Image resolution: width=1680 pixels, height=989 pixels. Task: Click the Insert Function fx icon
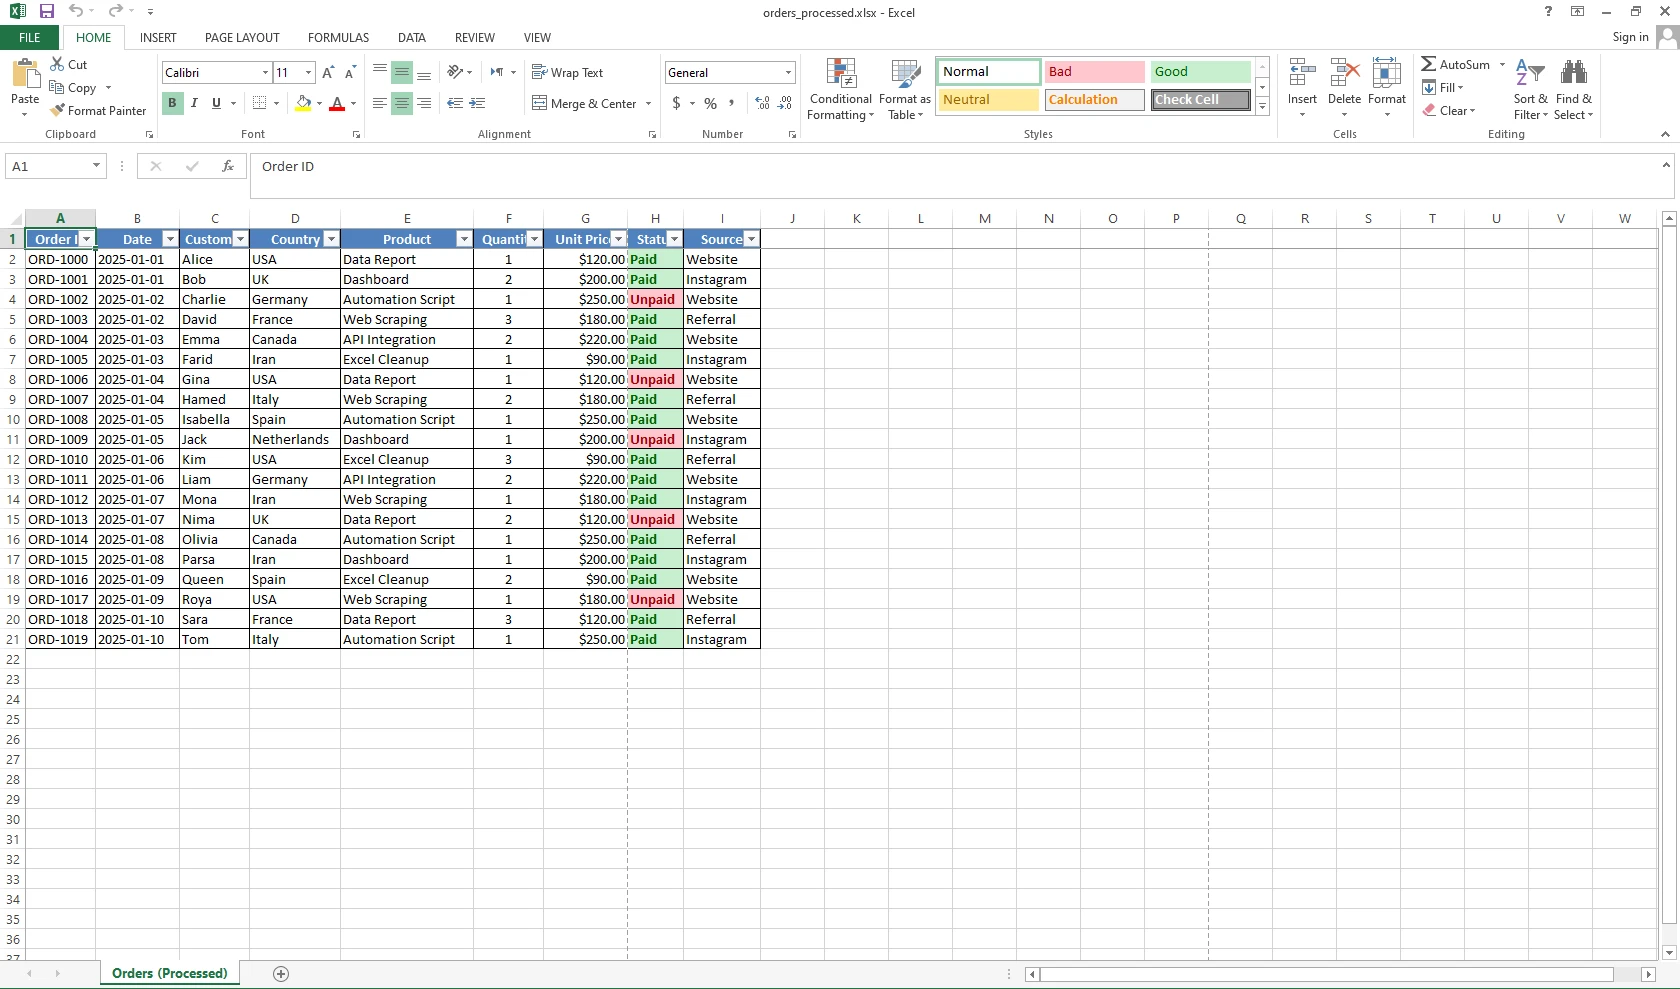228,167
